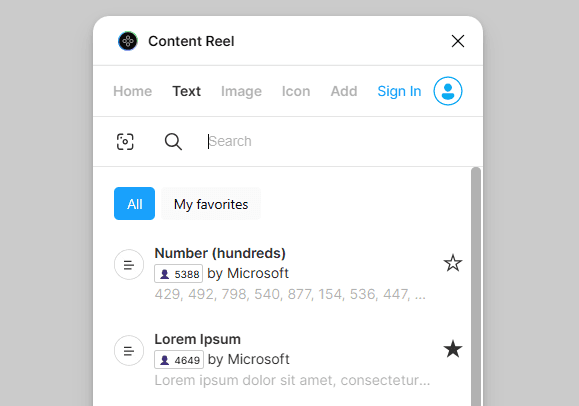
Task: Click the text icon for Number (hundreds)
Action: pos(129,265)
